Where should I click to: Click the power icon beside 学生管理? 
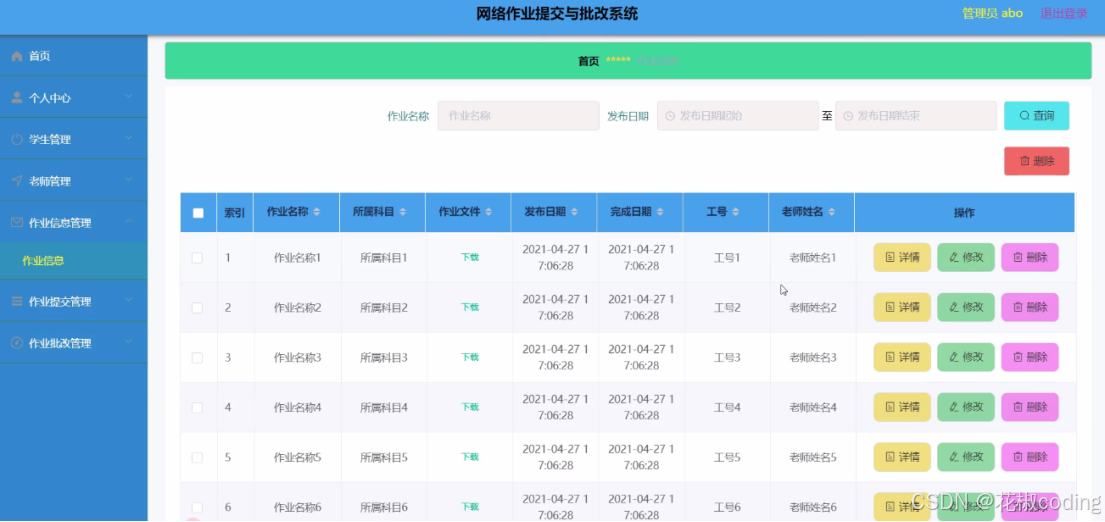(x=17, y=139)
